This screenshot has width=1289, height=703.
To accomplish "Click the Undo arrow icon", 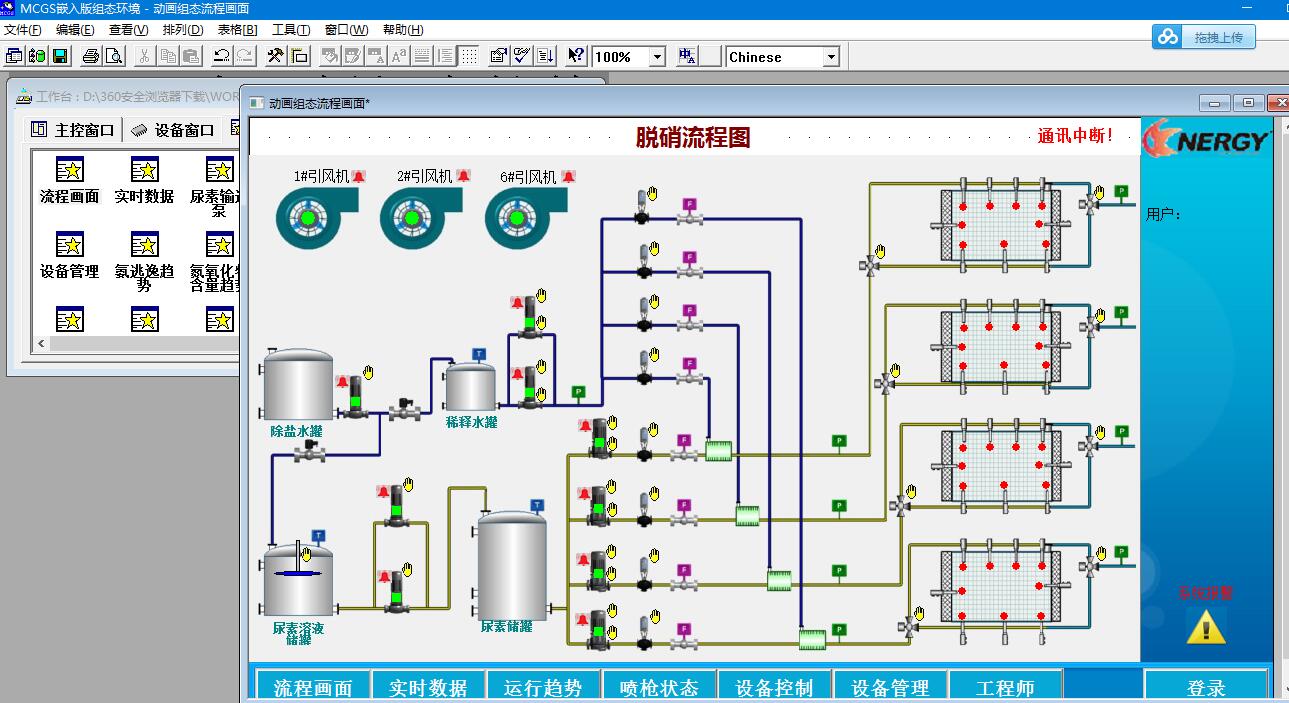I will pyautogui.click(x=222, y=56).
